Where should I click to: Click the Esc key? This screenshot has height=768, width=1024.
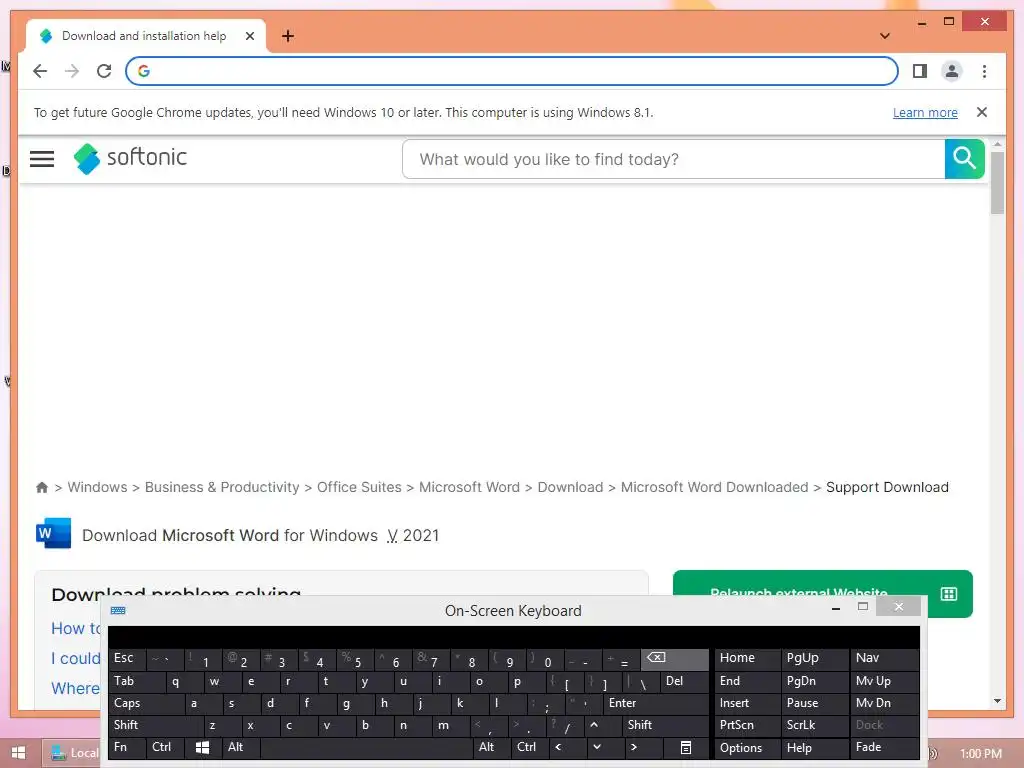click(x=127, y=658)
